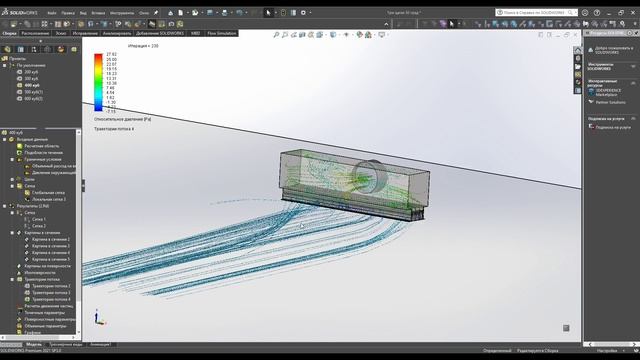Click the Apply Scene icon in the view toolbar

point(368,35)
